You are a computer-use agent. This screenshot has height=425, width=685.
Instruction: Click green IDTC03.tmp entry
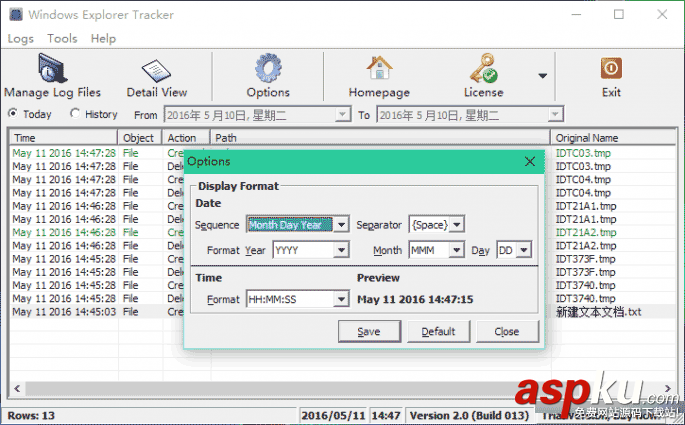pos(583,153)
